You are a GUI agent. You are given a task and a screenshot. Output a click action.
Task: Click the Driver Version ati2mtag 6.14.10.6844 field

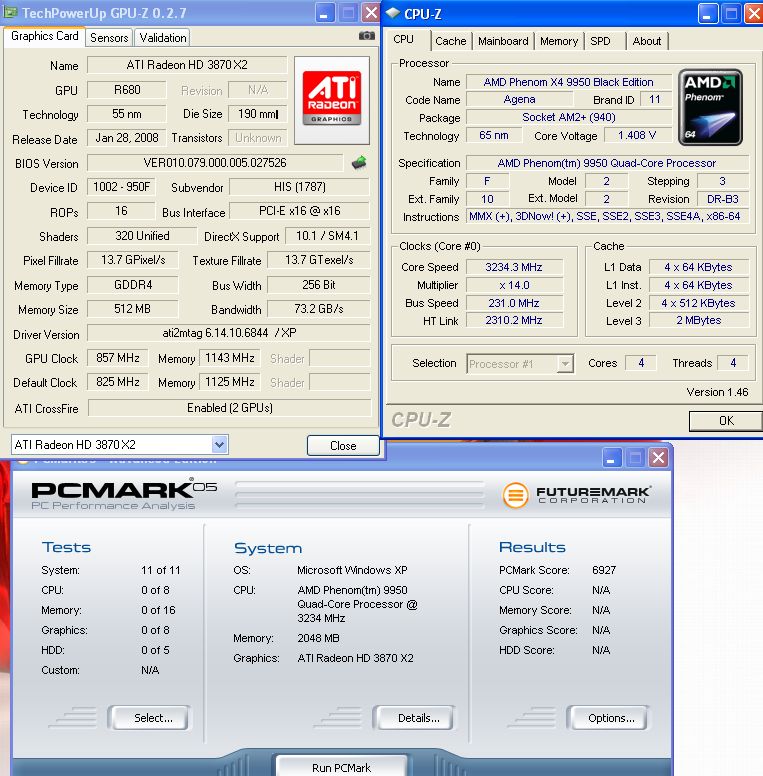229,333
